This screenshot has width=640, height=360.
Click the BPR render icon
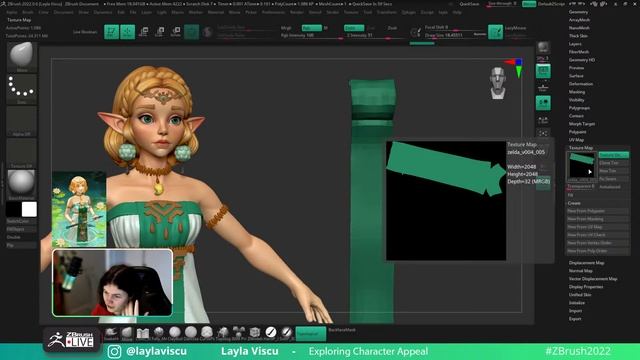pos(543,47)
